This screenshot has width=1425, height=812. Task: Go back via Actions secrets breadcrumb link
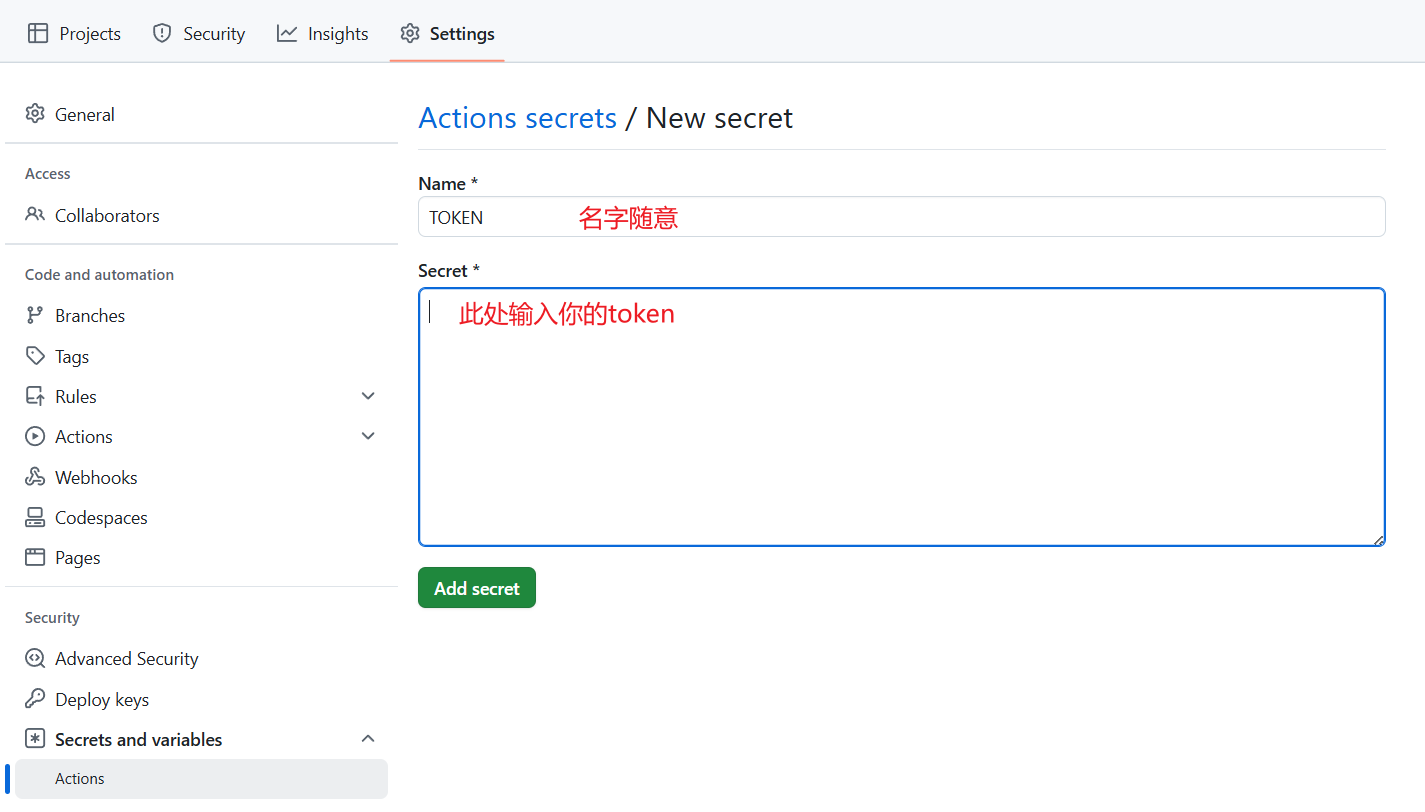point(517,118)
